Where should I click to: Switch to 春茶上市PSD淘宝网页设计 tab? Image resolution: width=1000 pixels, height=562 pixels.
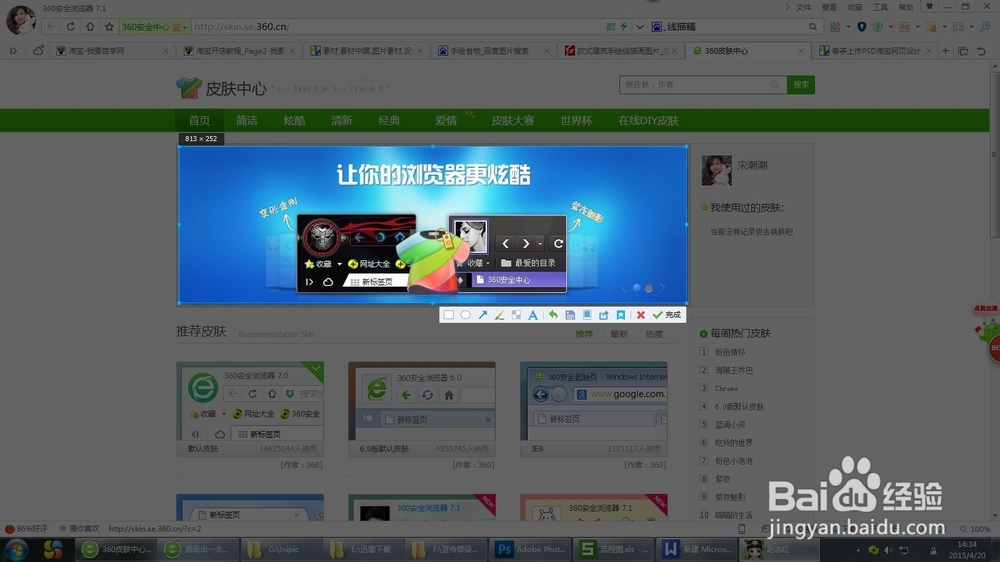875,50
